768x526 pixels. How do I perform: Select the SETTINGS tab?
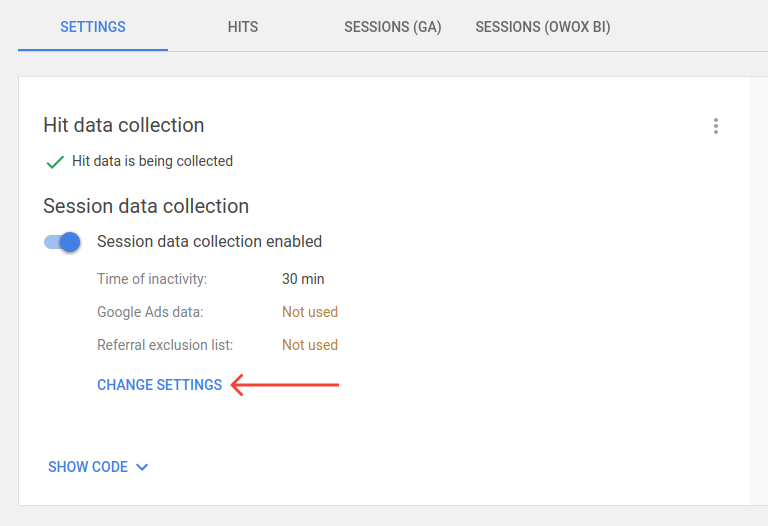tap(93, 26)
